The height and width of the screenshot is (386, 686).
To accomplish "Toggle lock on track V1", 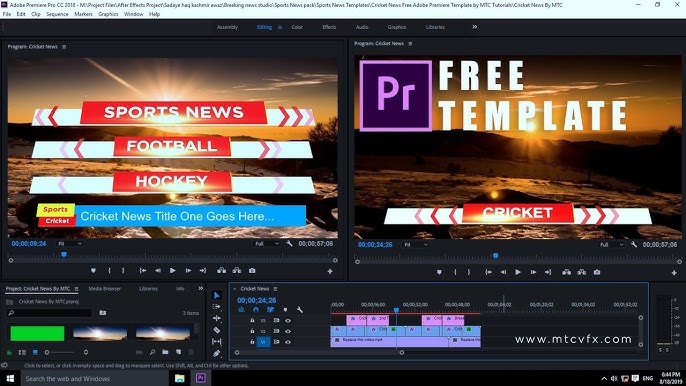I will (x=252, y=342).
